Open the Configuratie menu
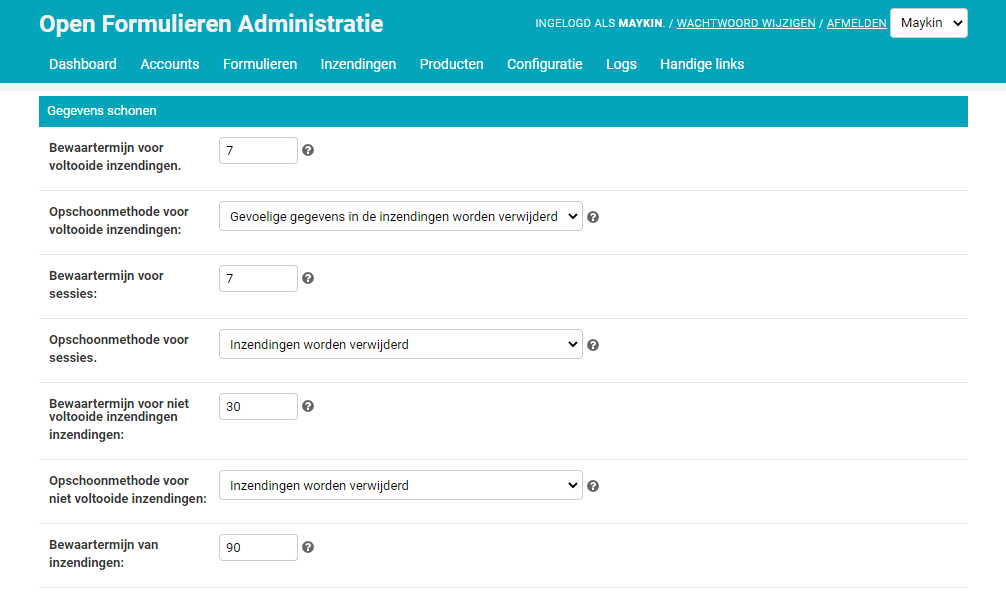Viewport: 1006px width, 605px height. 545,64
